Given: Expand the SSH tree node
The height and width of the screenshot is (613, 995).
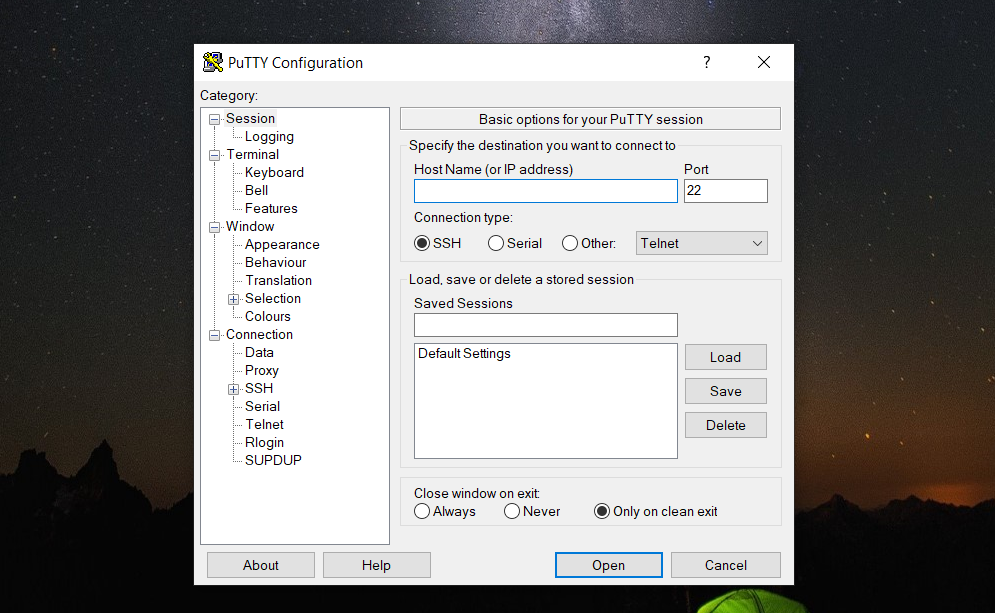Looking at the screenshot, I should [234, 389].
